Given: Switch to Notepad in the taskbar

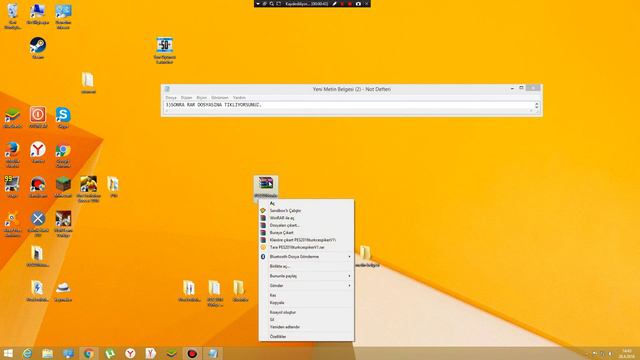Looking at the screenshot, I should tap(213, 353).
